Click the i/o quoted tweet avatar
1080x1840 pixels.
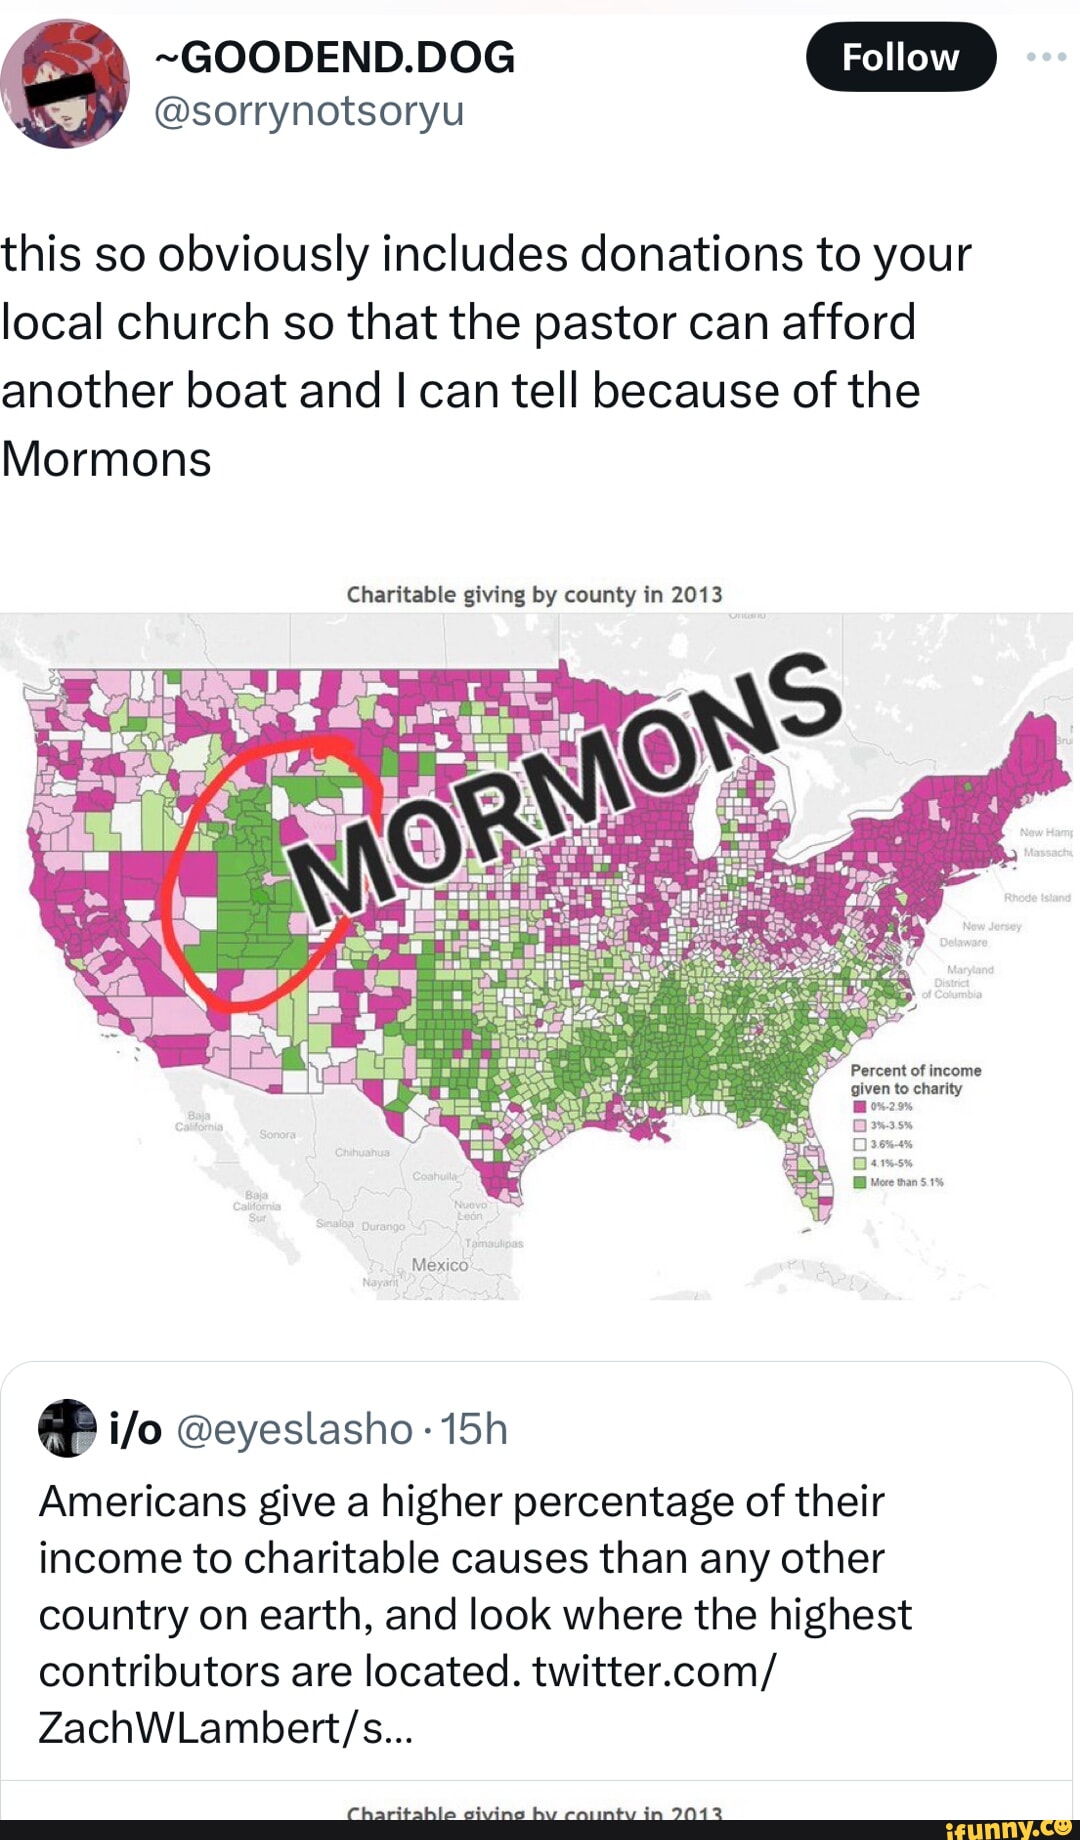point(67,1428)
